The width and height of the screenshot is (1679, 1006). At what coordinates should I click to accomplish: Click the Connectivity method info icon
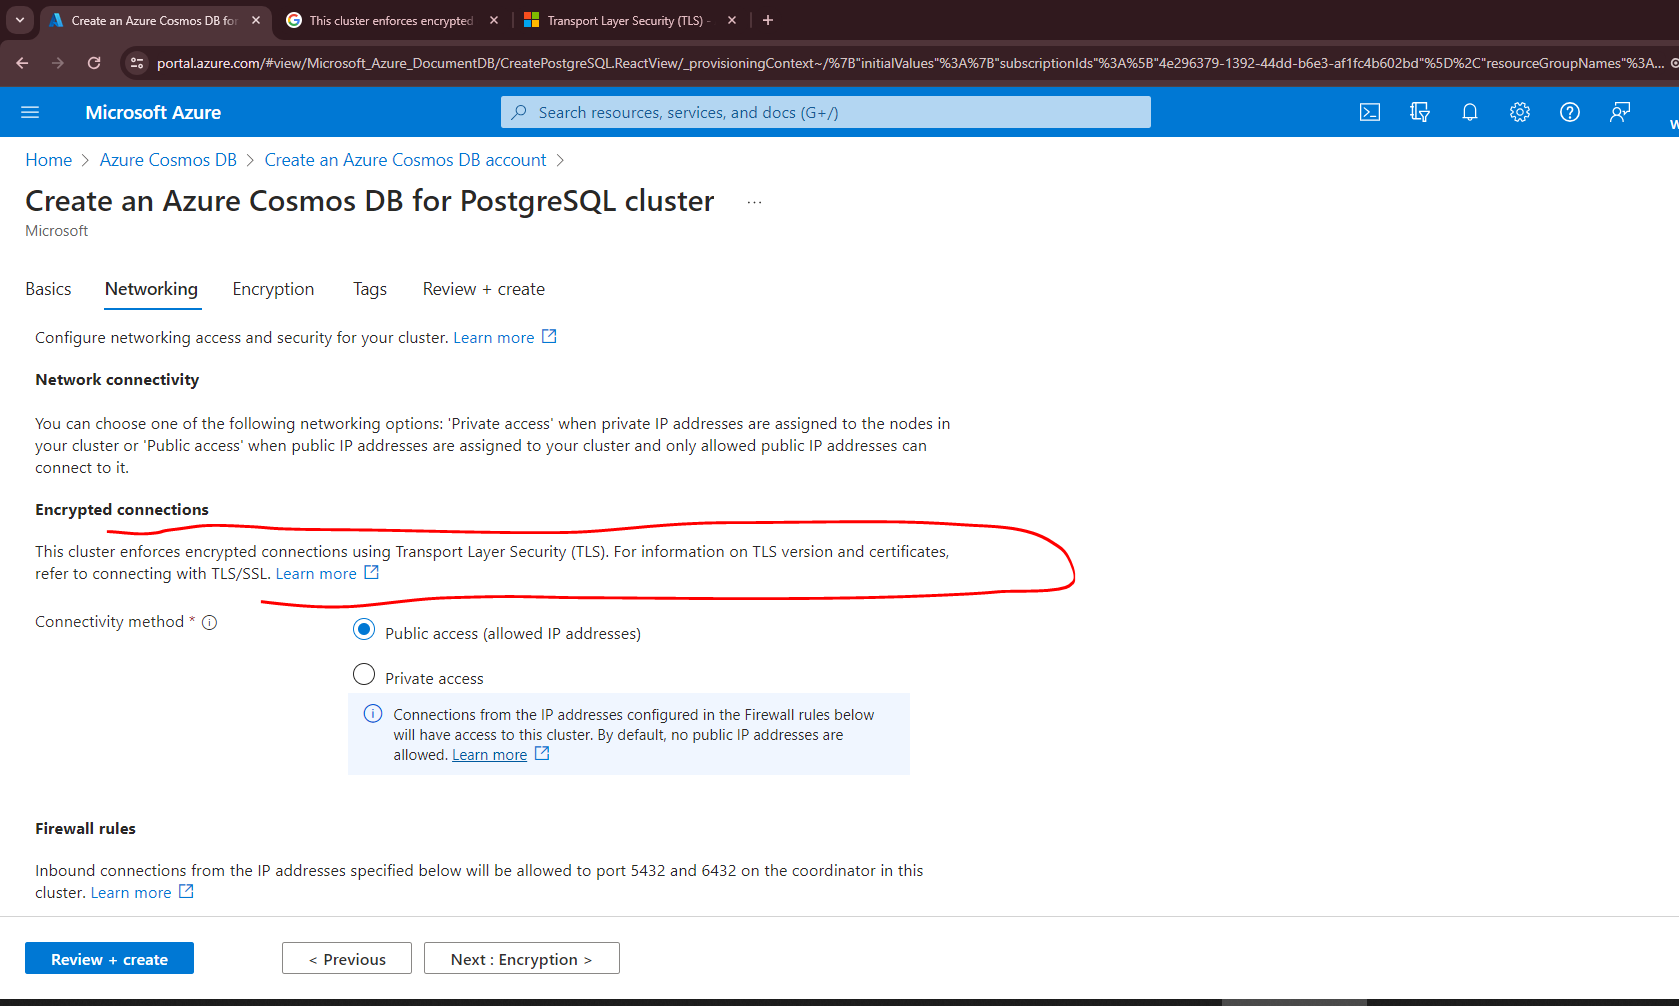point(210,622)
